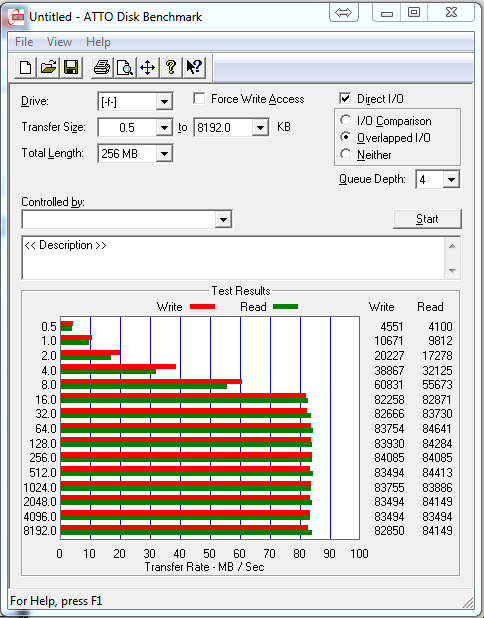
Task: Print results with the printer icon
Action: click(102, 67)
